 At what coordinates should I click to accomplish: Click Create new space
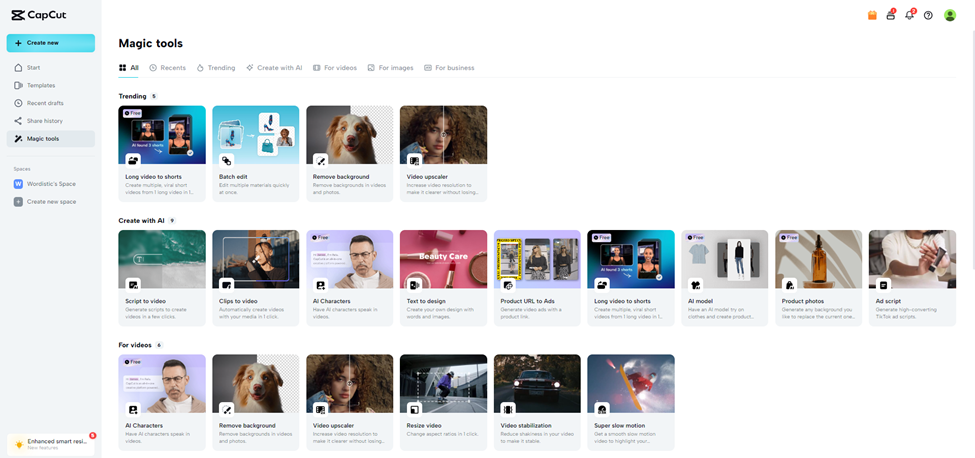click(x=51, y=202)
